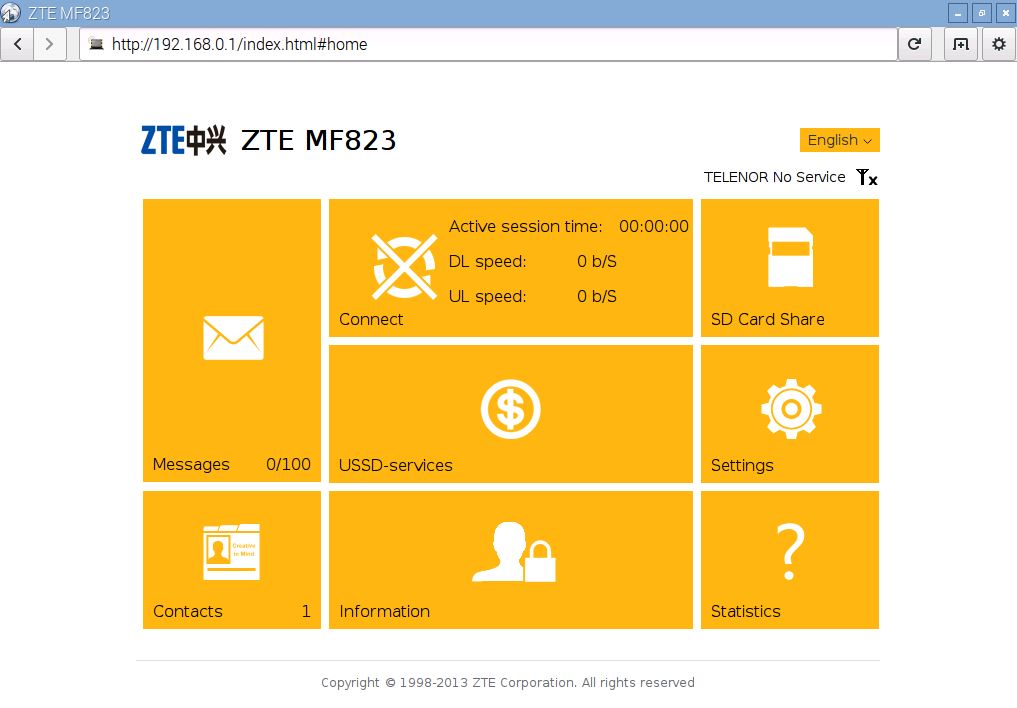The width and height of the screenshot is (1017, 708).
Task: Open Statistics question mark icon
Action: [x=790, y=552]
